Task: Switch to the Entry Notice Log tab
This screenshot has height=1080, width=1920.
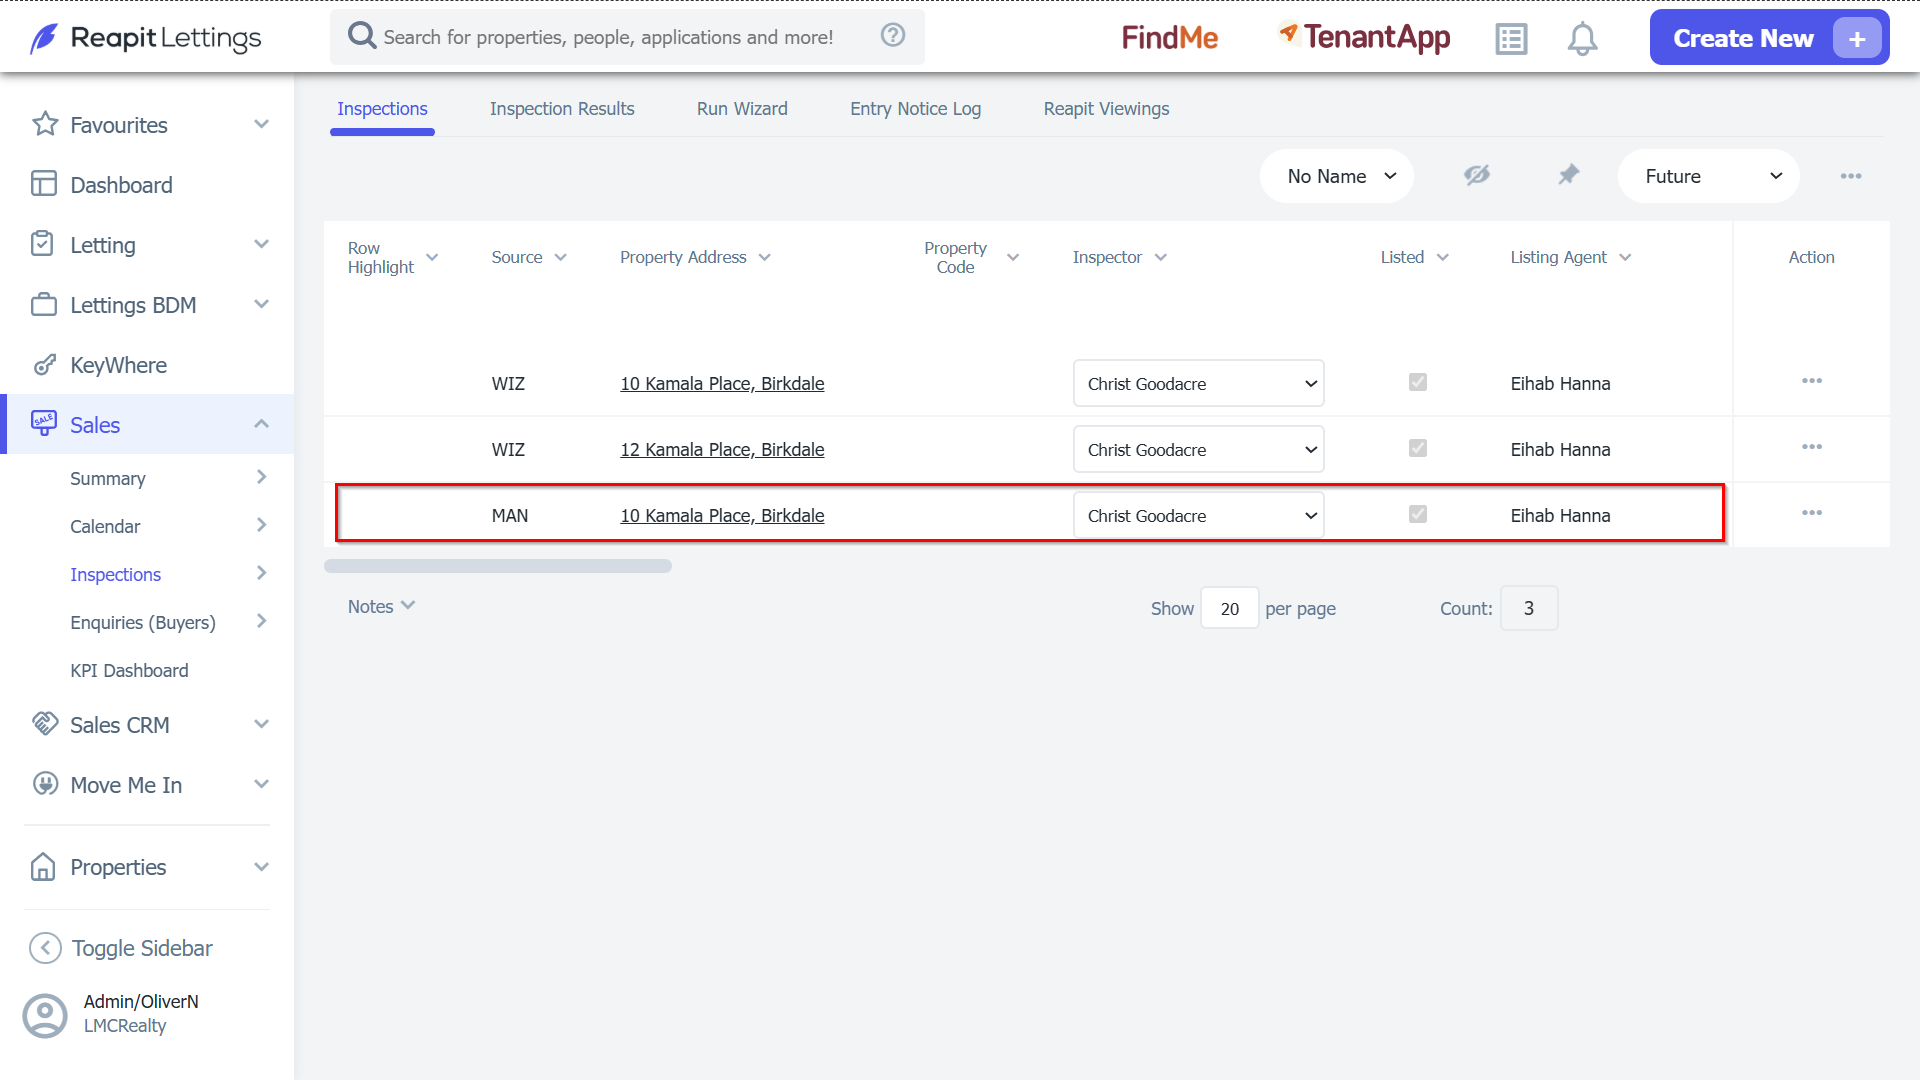Action: coord(915,109)
